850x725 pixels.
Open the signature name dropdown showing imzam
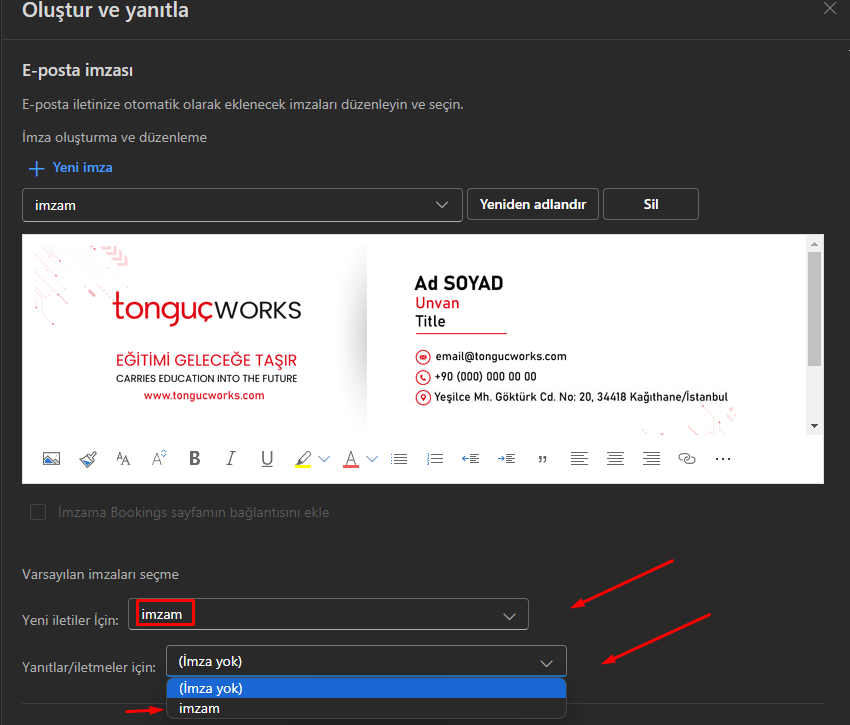pos(242,205)
